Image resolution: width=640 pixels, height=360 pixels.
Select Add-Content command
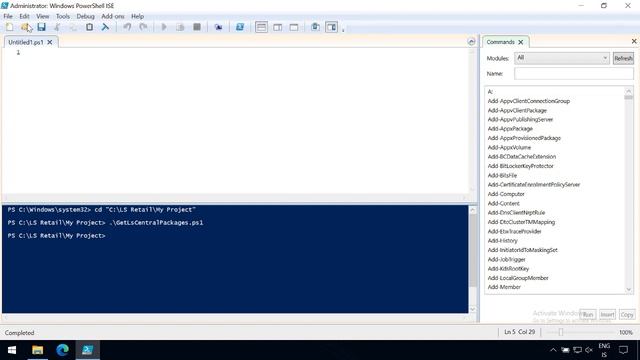504,203
